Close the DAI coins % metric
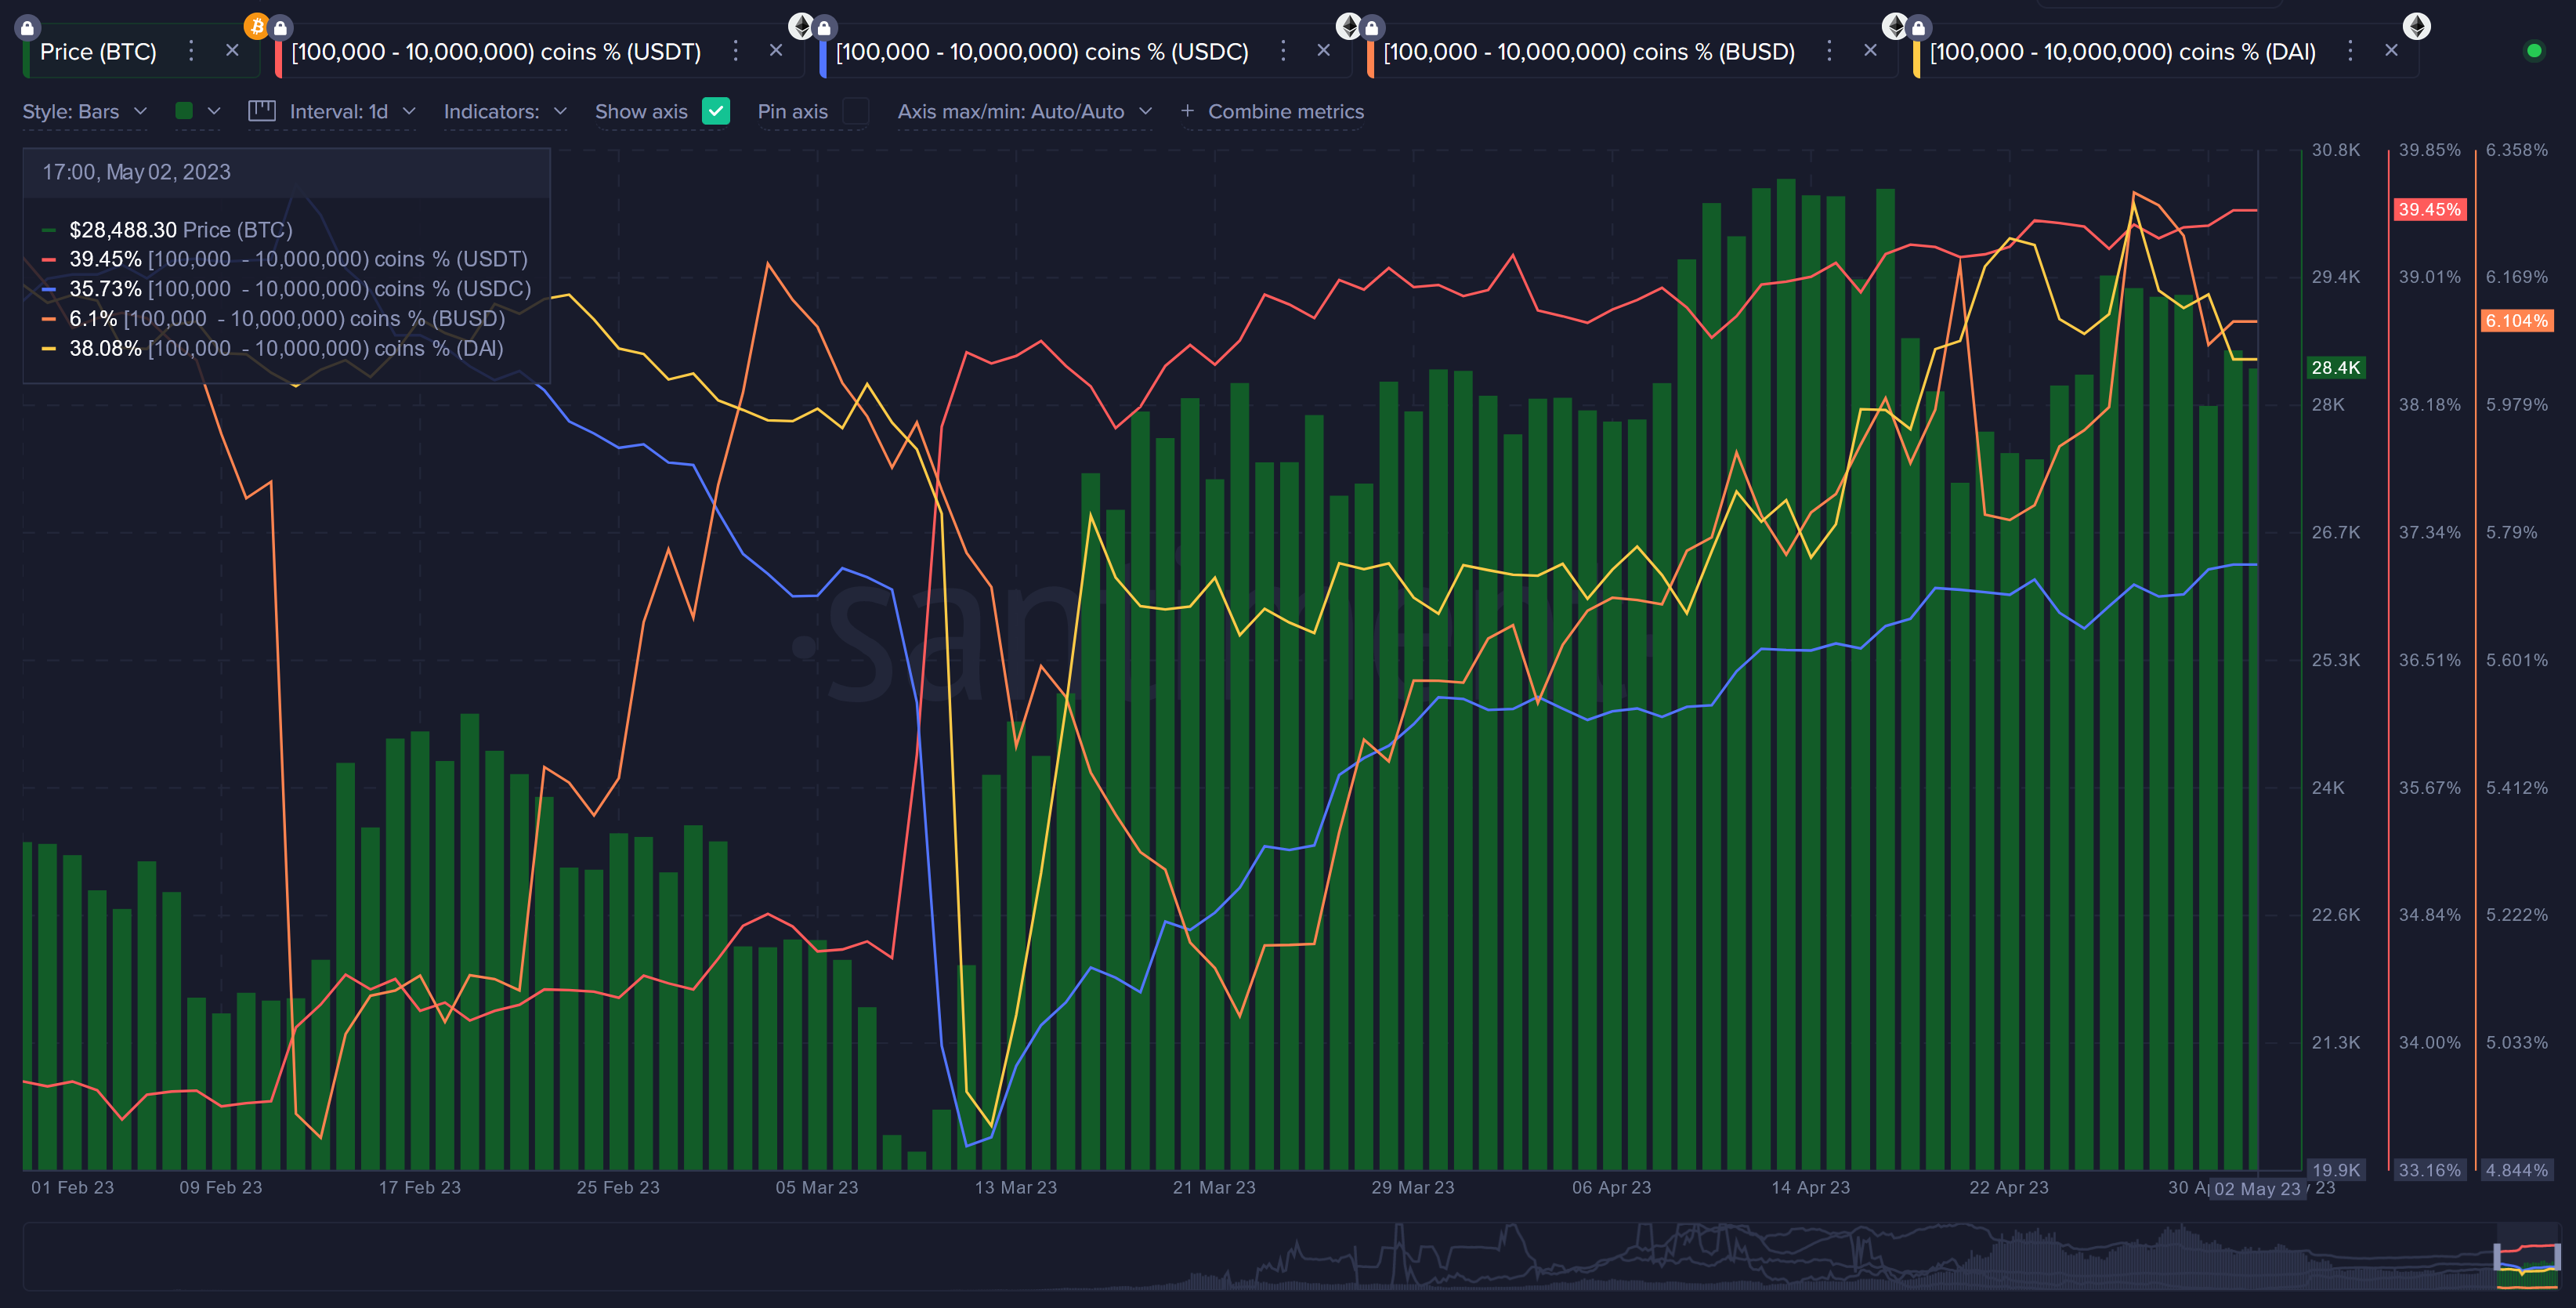 2391,50
